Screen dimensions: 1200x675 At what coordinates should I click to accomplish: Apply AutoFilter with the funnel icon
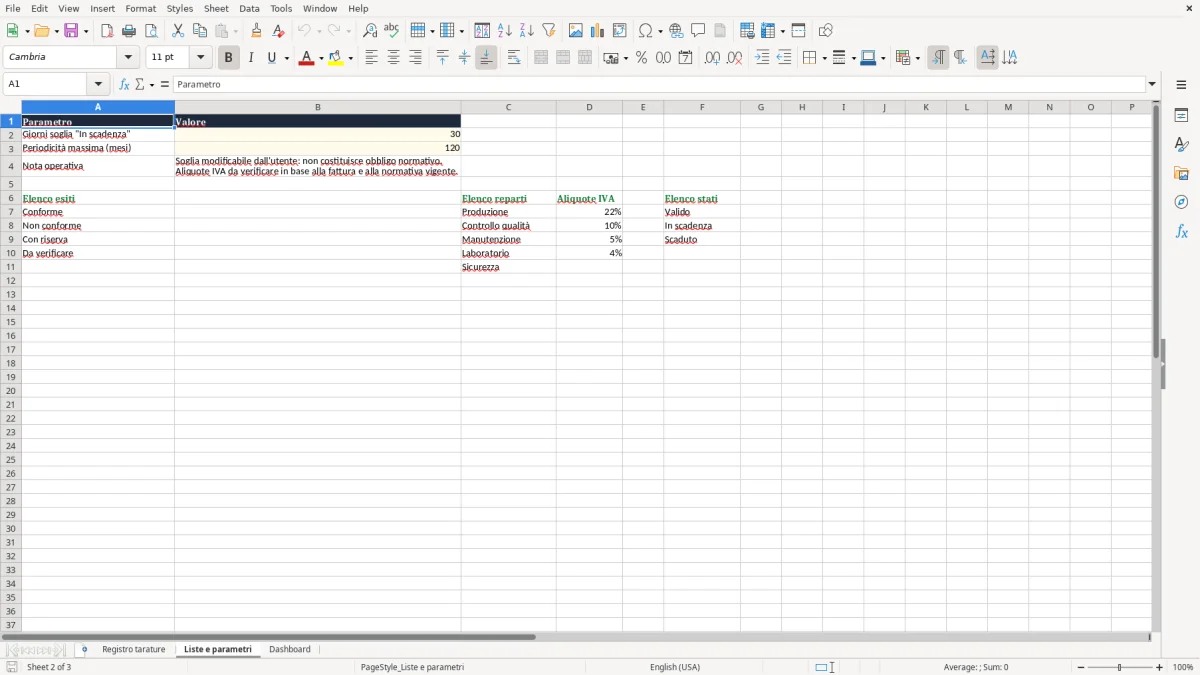pos(549,31)
